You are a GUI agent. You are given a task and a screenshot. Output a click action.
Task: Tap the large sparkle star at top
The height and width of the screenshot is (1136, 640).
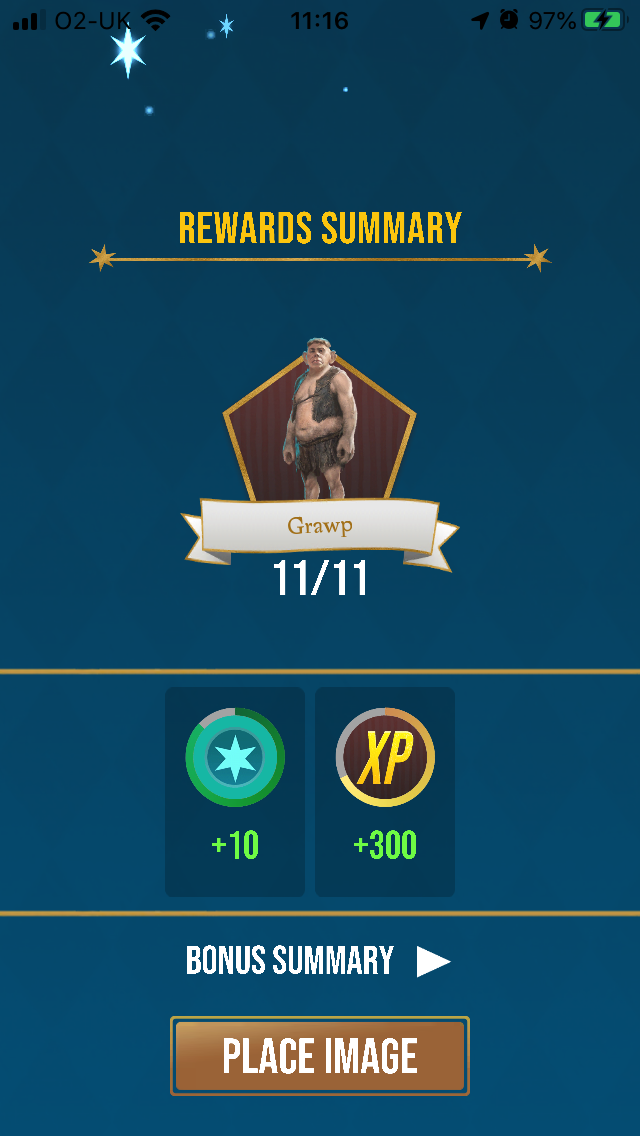pos(128,51)
